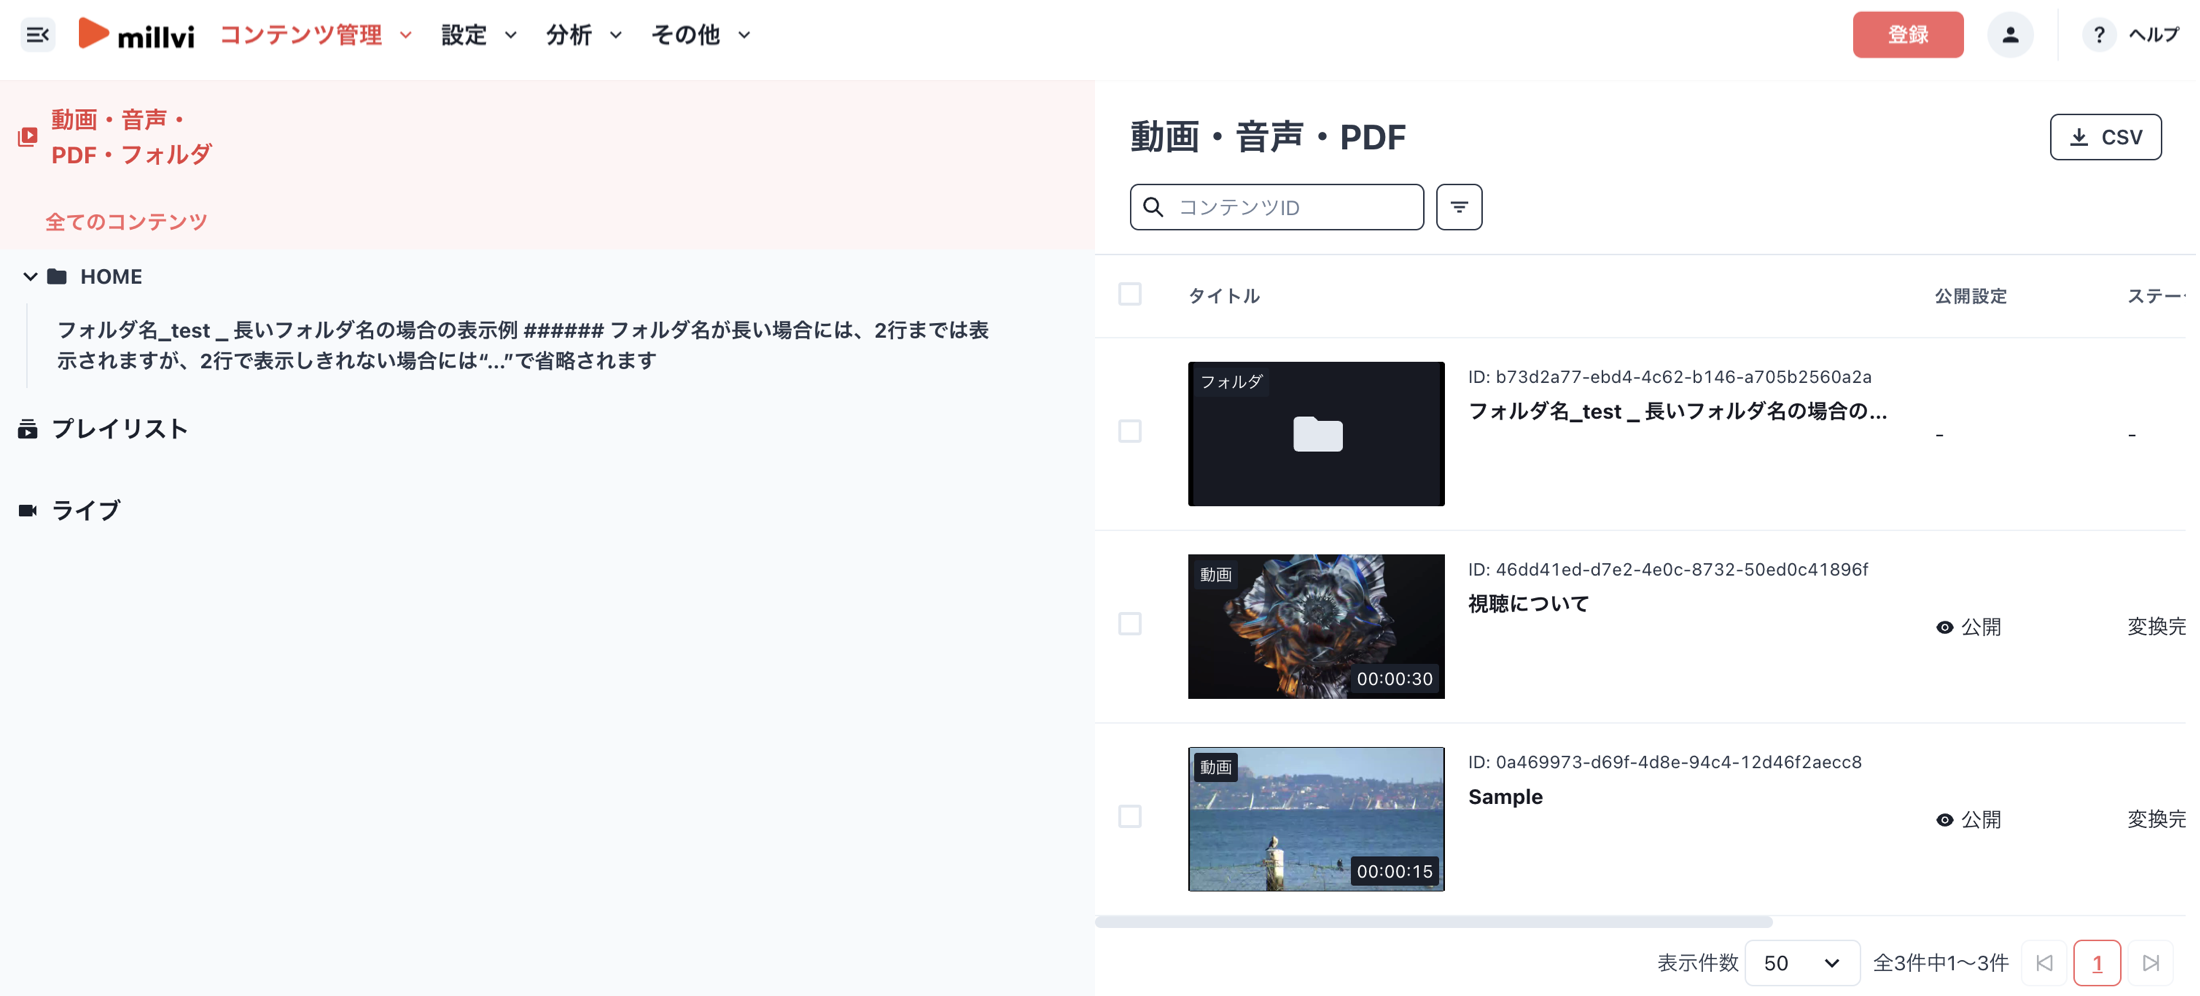Open 動画・音声・PDF・フォルダ section
Screen dimensions: 2200x996
click(x=131, y=137)
